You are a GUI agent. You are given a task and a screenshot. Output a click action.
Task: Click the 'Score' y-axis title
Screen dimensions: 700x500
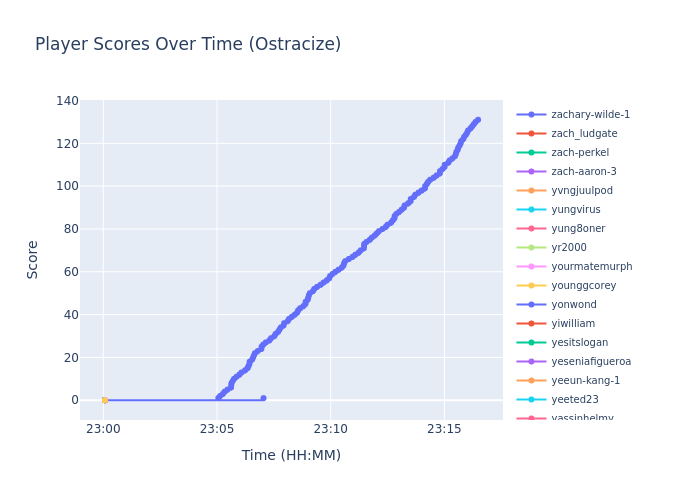point(32,259)
